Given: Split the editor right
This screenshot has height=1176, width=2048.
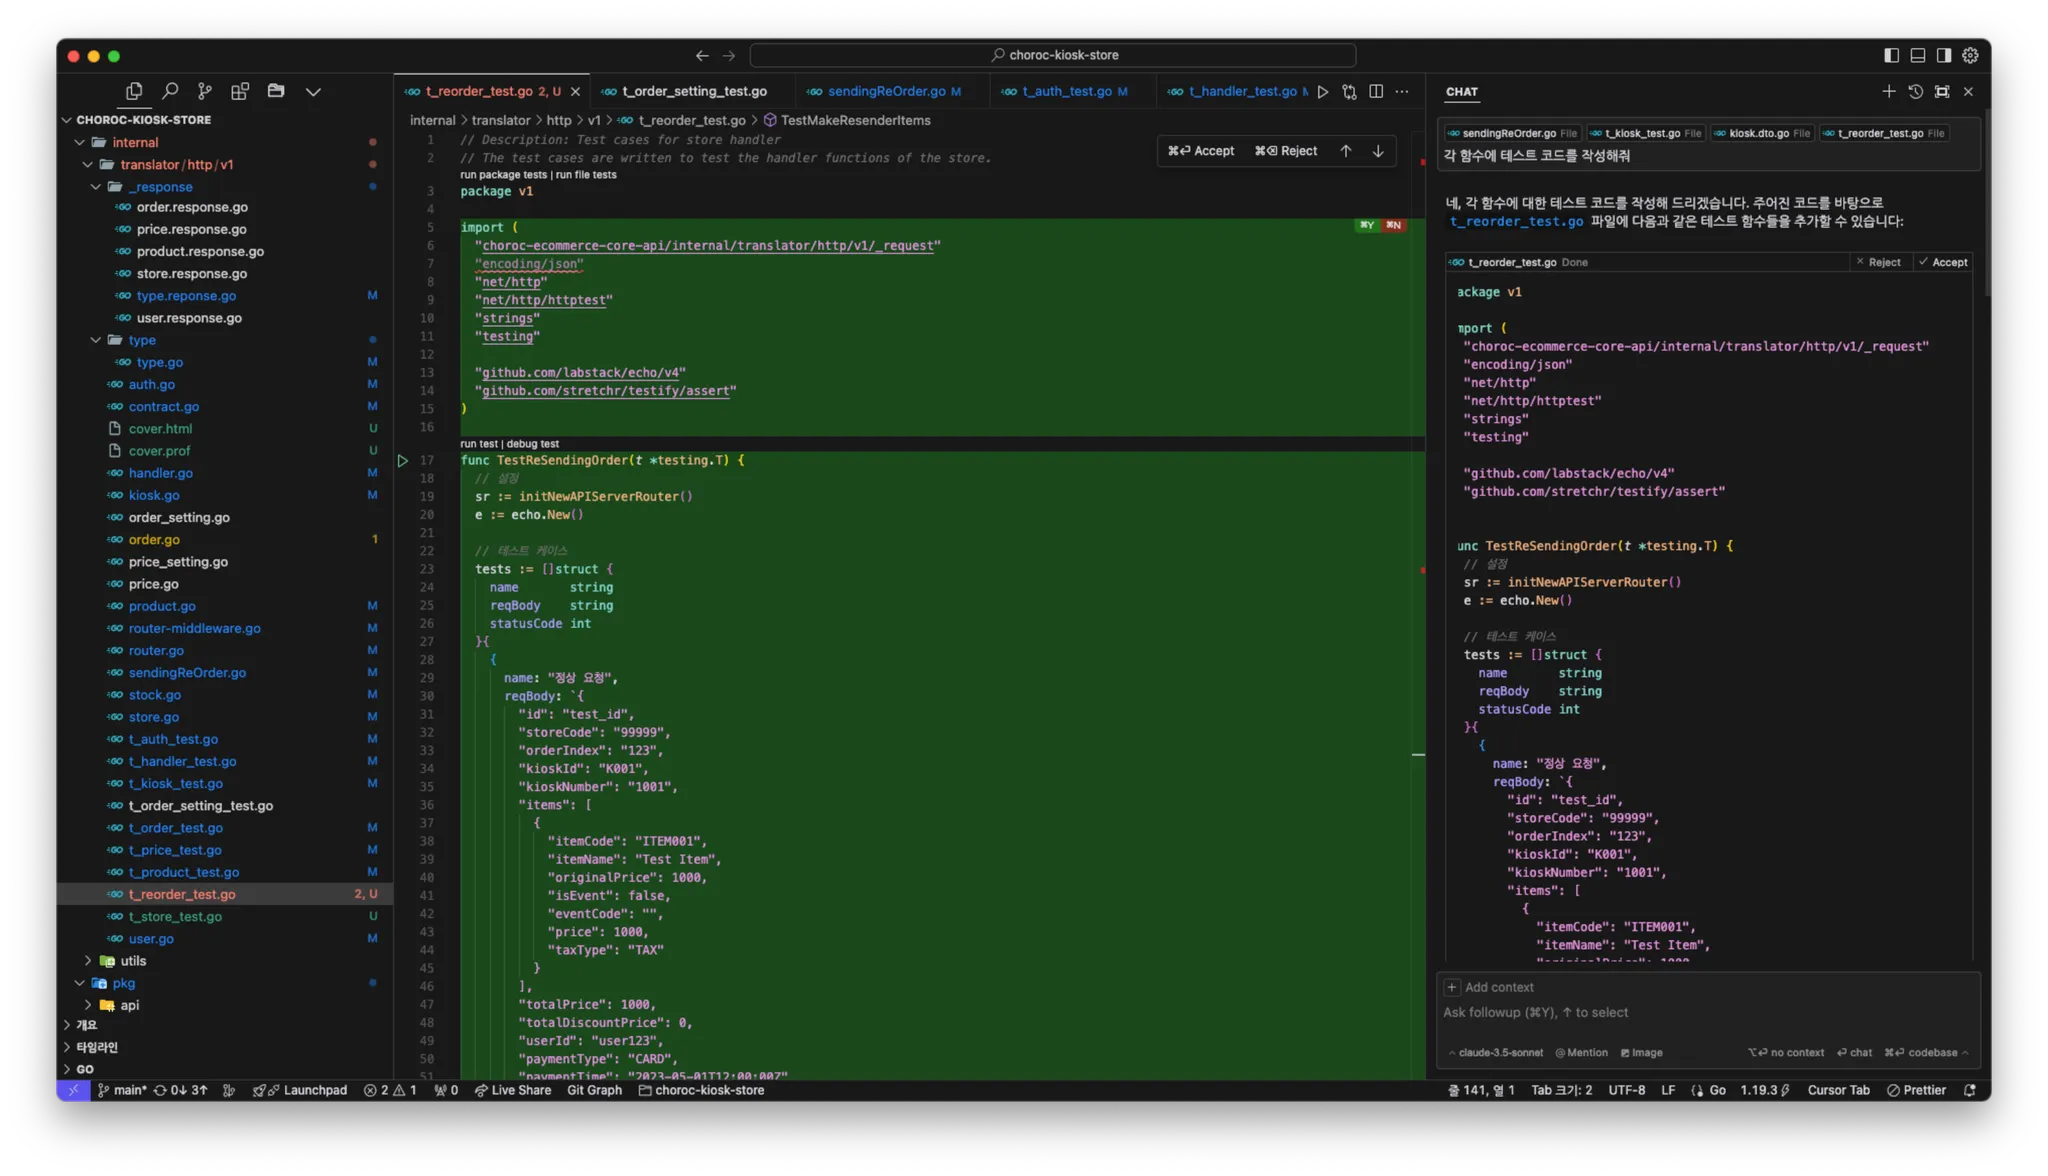Looking at the screenshot, I should (1376, 91).
